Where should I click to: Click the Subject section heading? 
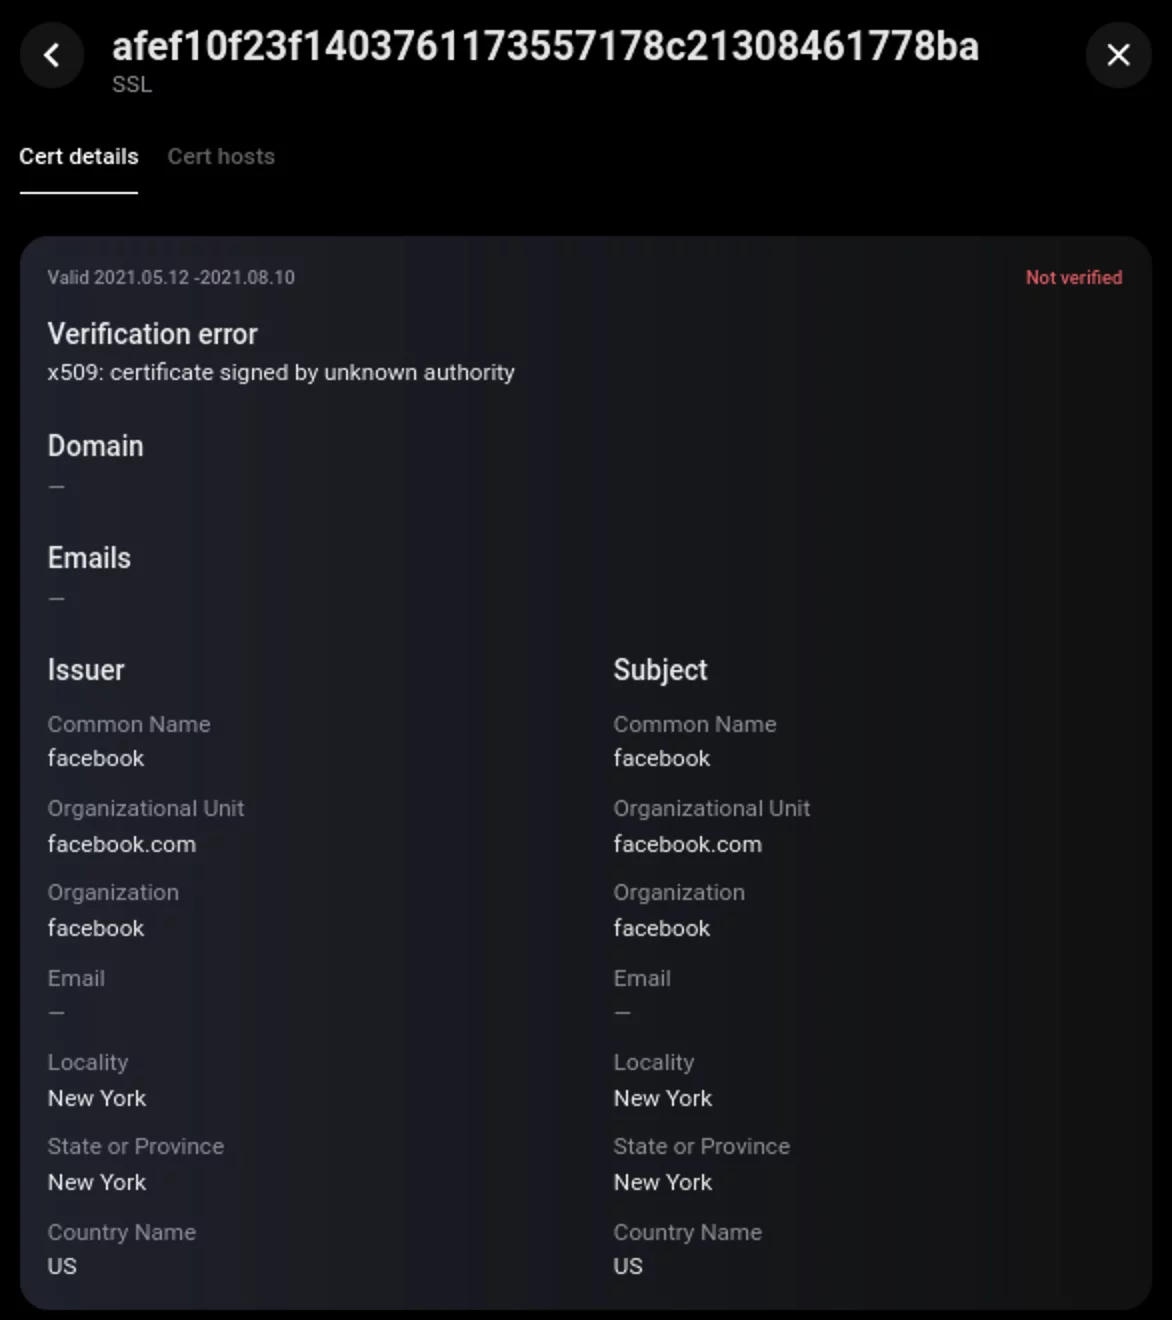(x=659, y=670)
